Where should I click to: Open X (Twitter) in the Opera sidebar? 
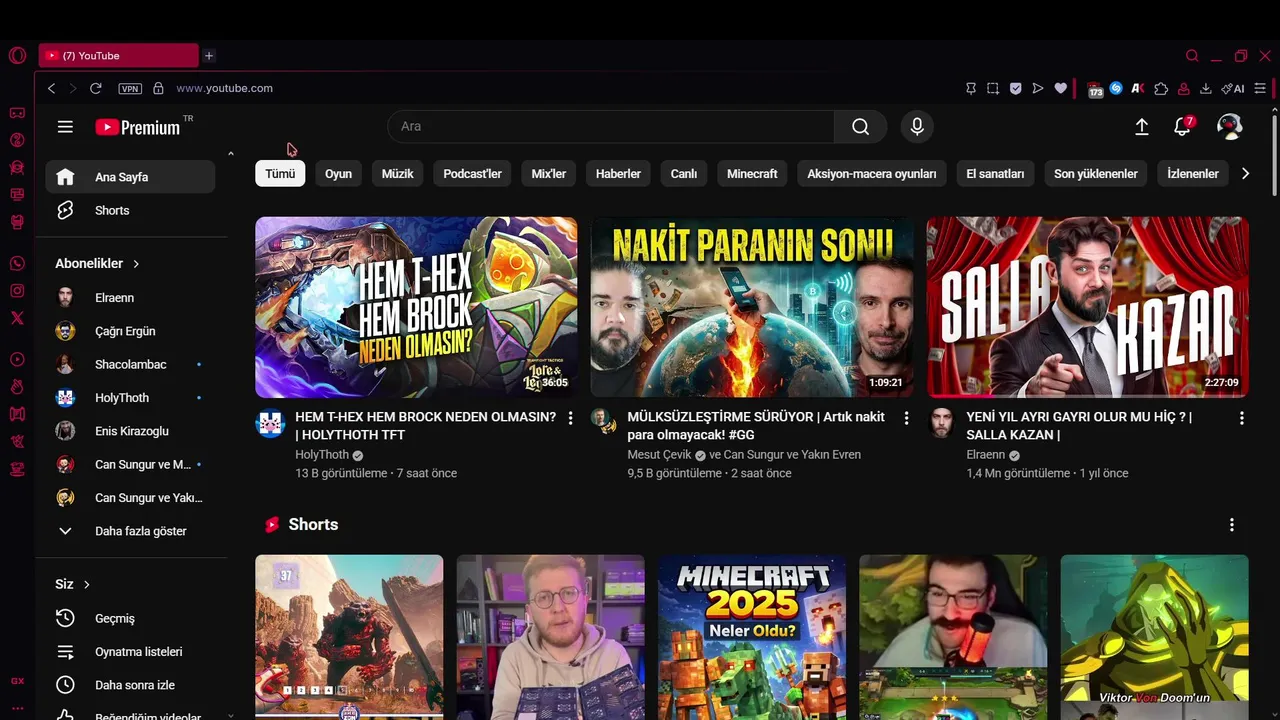[x=17, y=318]
